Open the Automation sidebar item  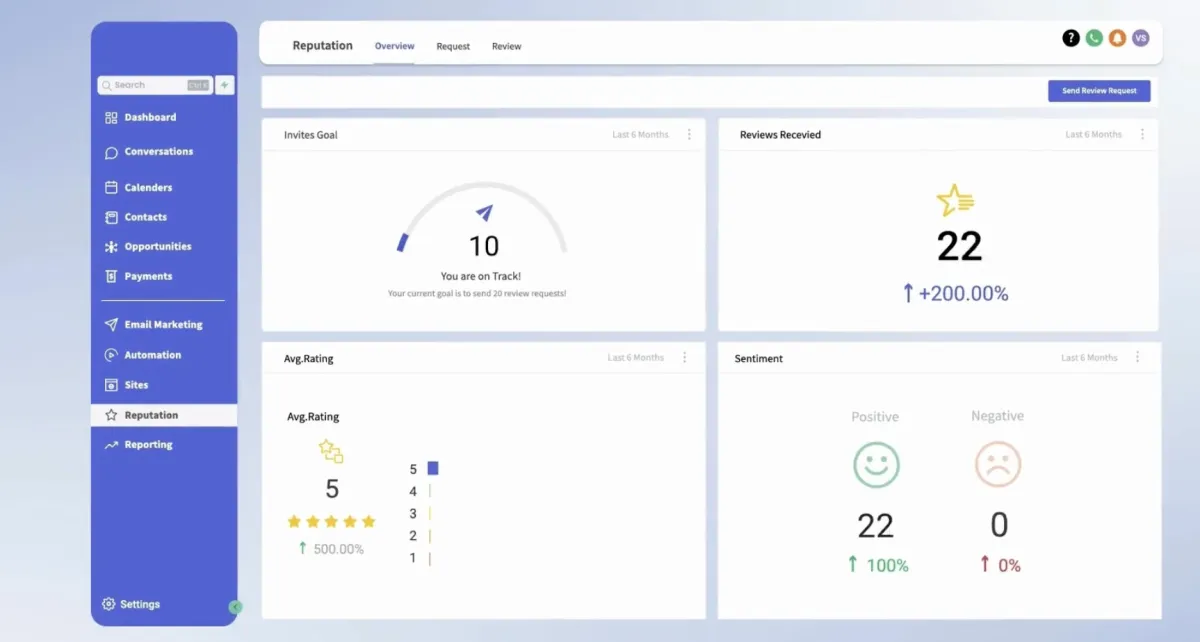[x=152, y=355]
